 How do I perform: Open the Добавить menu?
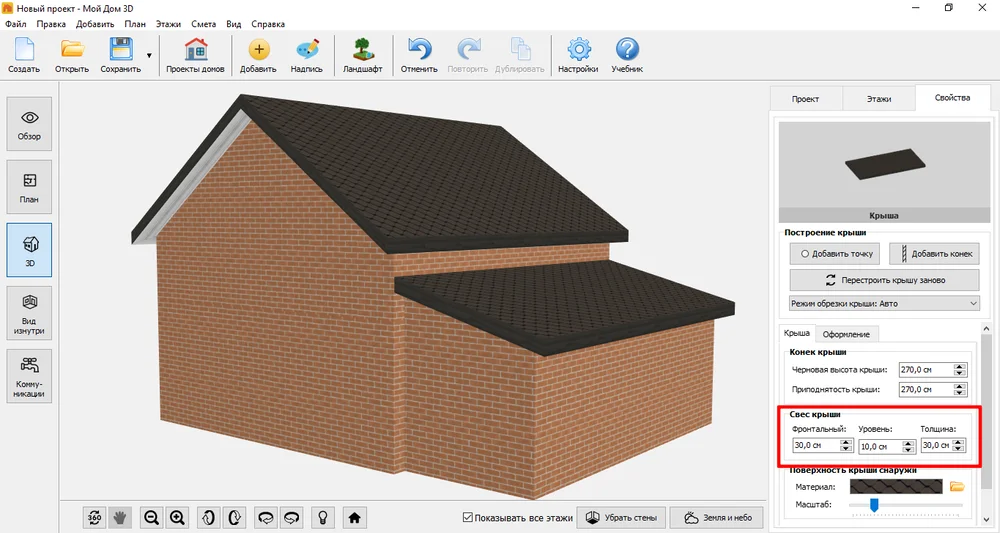pyautogui.click(x=95, y=24)
